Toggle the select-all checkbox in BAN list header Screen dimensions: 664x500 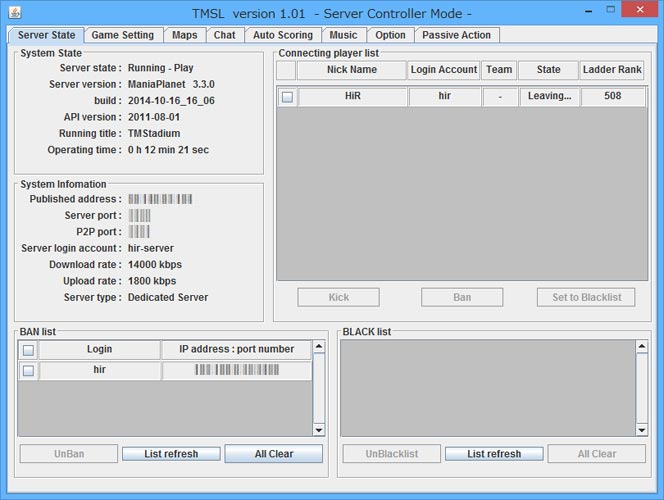tap(28, 350)
